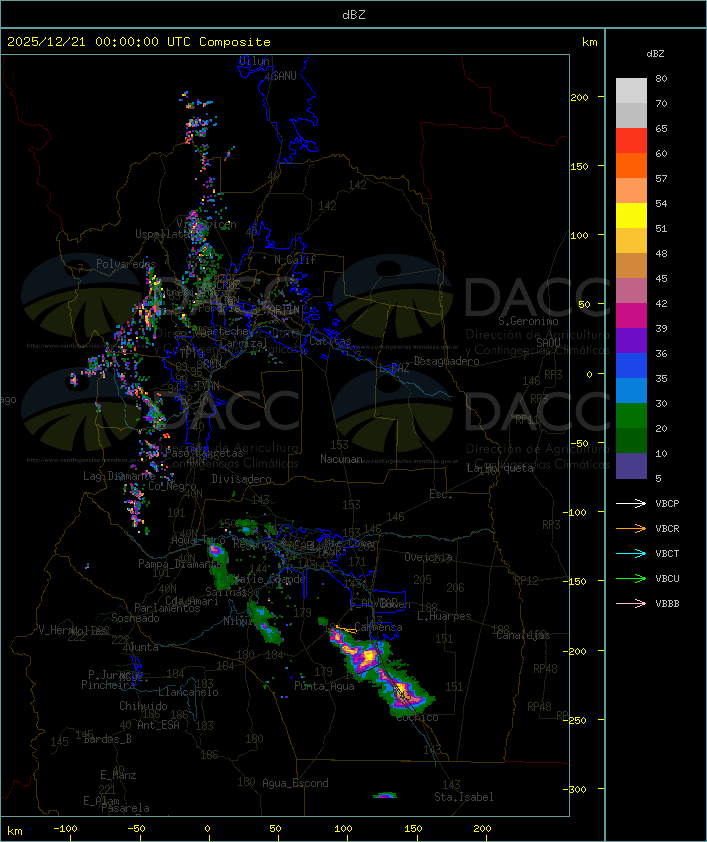Screen dimensions: 707x842
Task: Click the Sosneado place label
Action: click(x=135, y=618)
